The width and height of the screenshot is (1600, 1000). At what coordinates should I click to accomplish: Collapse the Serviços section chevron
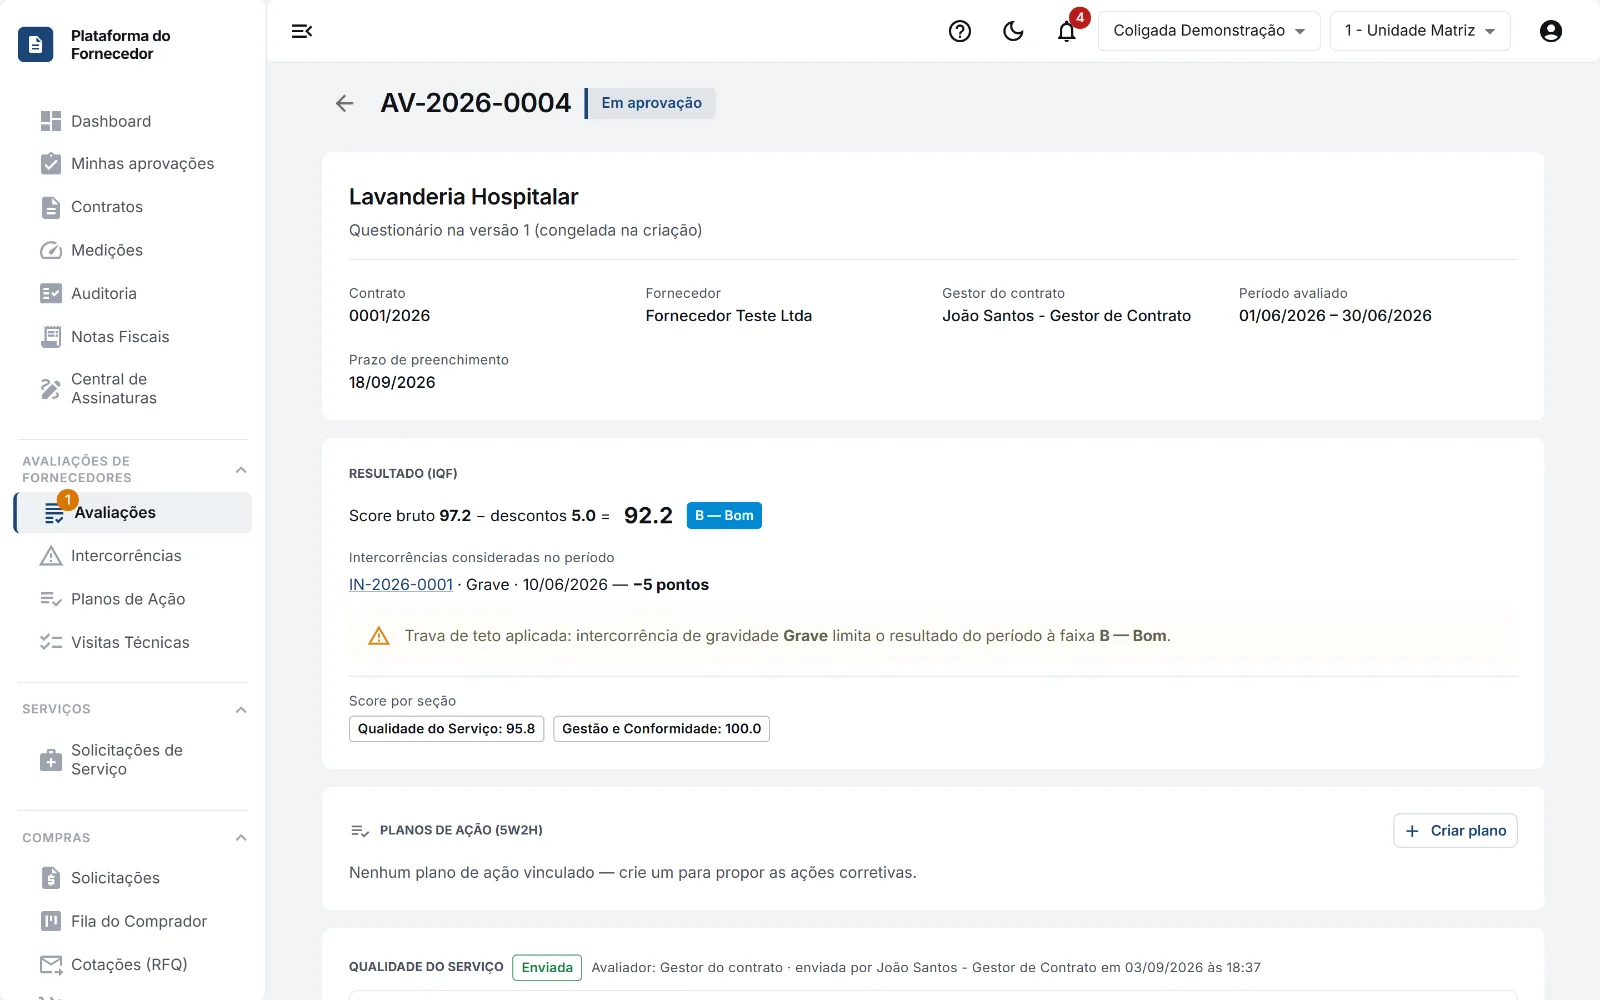tap(241, 710)
